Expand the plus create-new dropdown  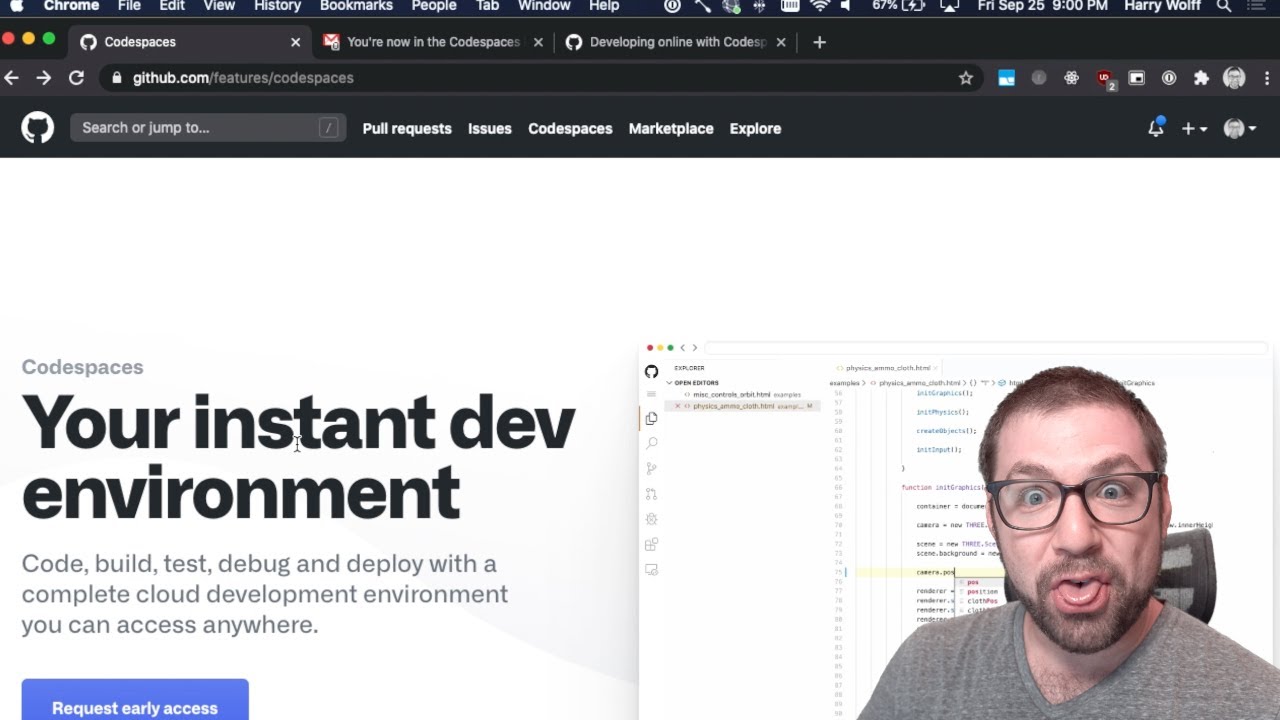coord(1194,128)
